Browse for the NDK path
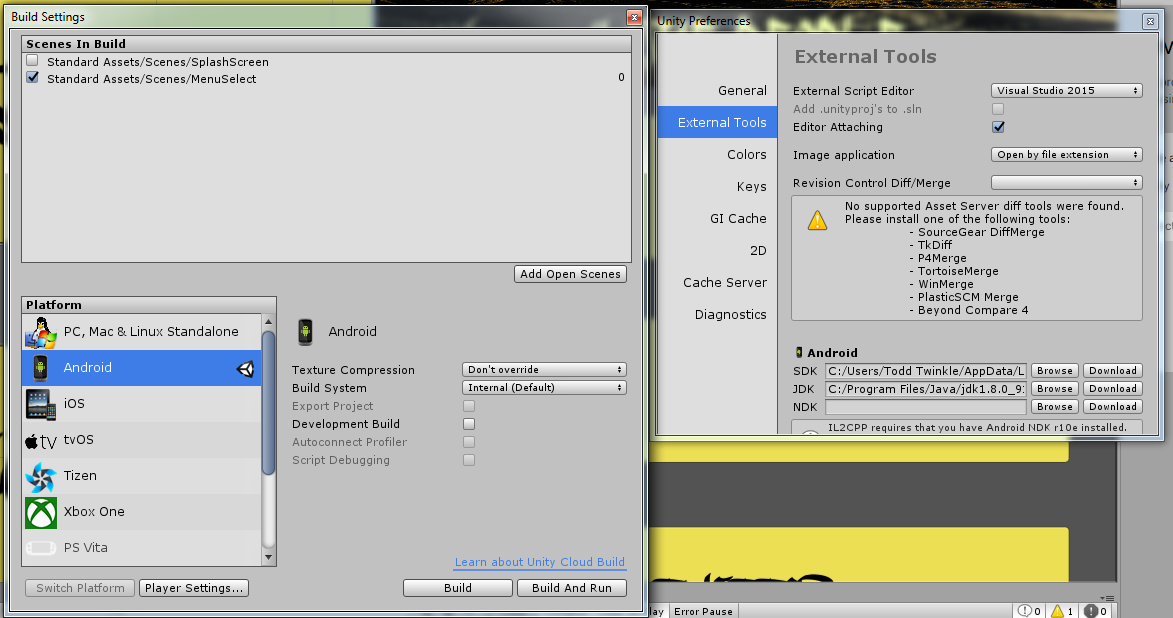This screenshot has width=1173, height=618. pos(1055,407)
